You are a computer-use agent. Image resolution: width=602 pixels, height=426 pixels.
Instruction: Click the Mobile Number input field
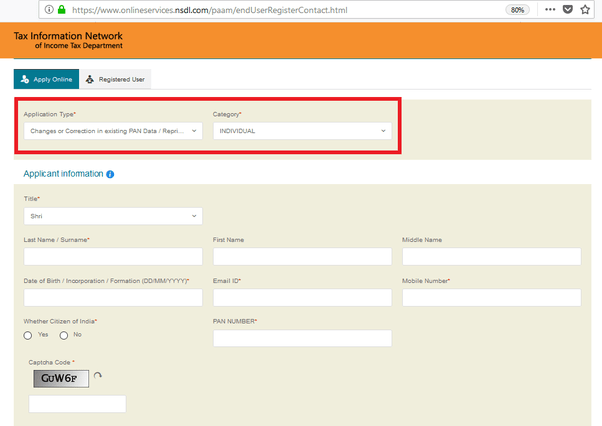pyautogui.click(x=491, y=297)
